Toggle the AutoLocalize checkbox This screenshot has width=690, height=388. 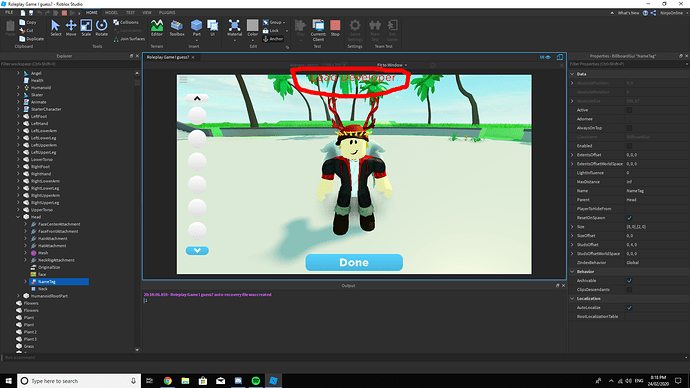pos(629,307)
